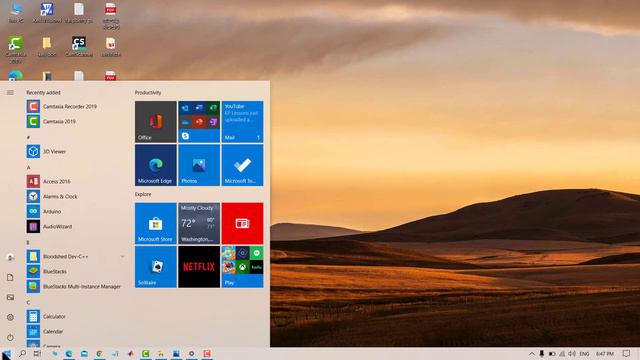Open the Play games folder tile
This screenshot has height=360, width=640.
[242, 267]
